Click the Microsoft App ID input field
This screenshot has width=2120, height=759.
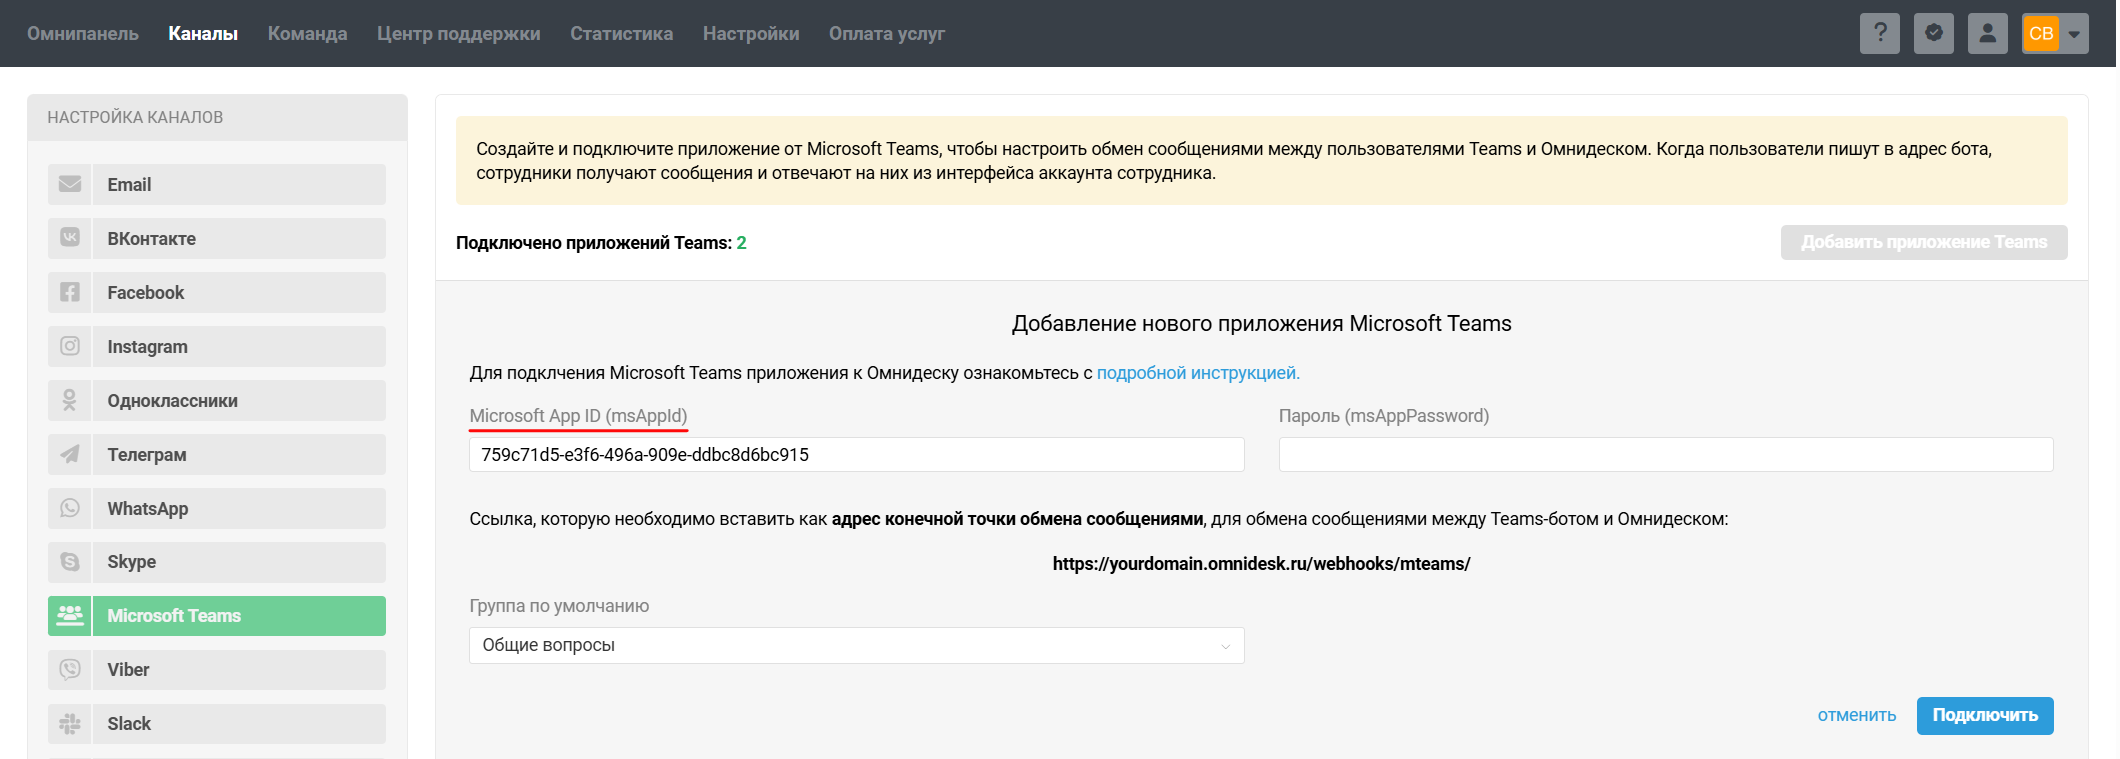[x=857, y=454]
